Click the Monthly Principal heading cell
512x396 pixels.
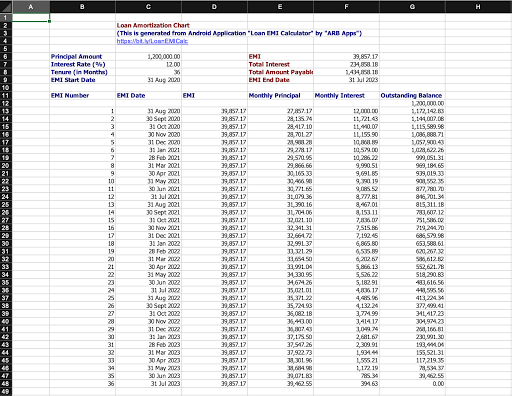280,96
